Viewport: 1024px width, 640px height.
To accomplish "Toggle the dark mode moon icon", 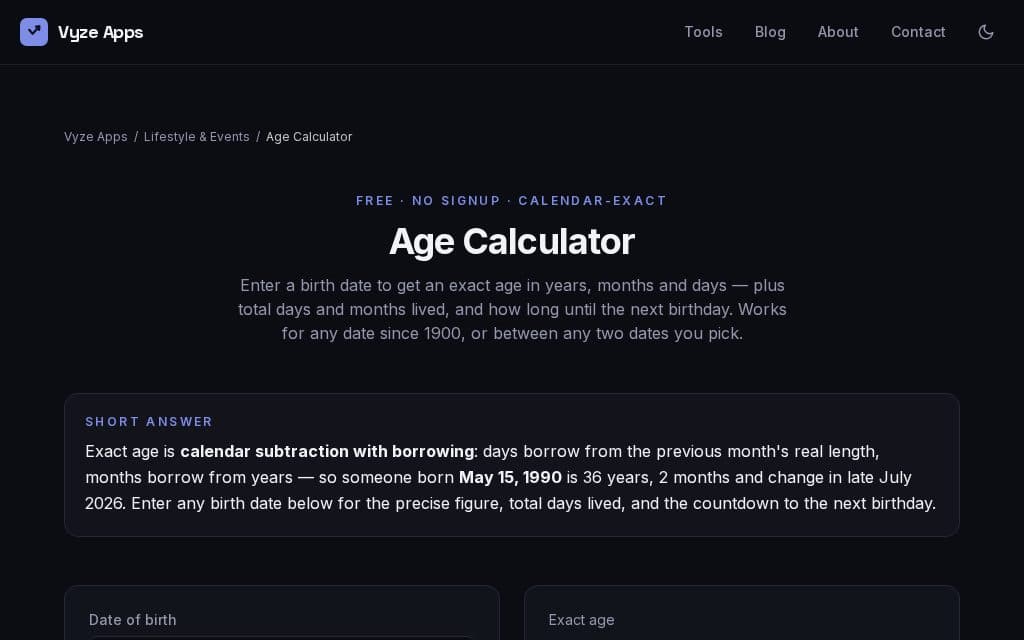I will coord(985,32).
